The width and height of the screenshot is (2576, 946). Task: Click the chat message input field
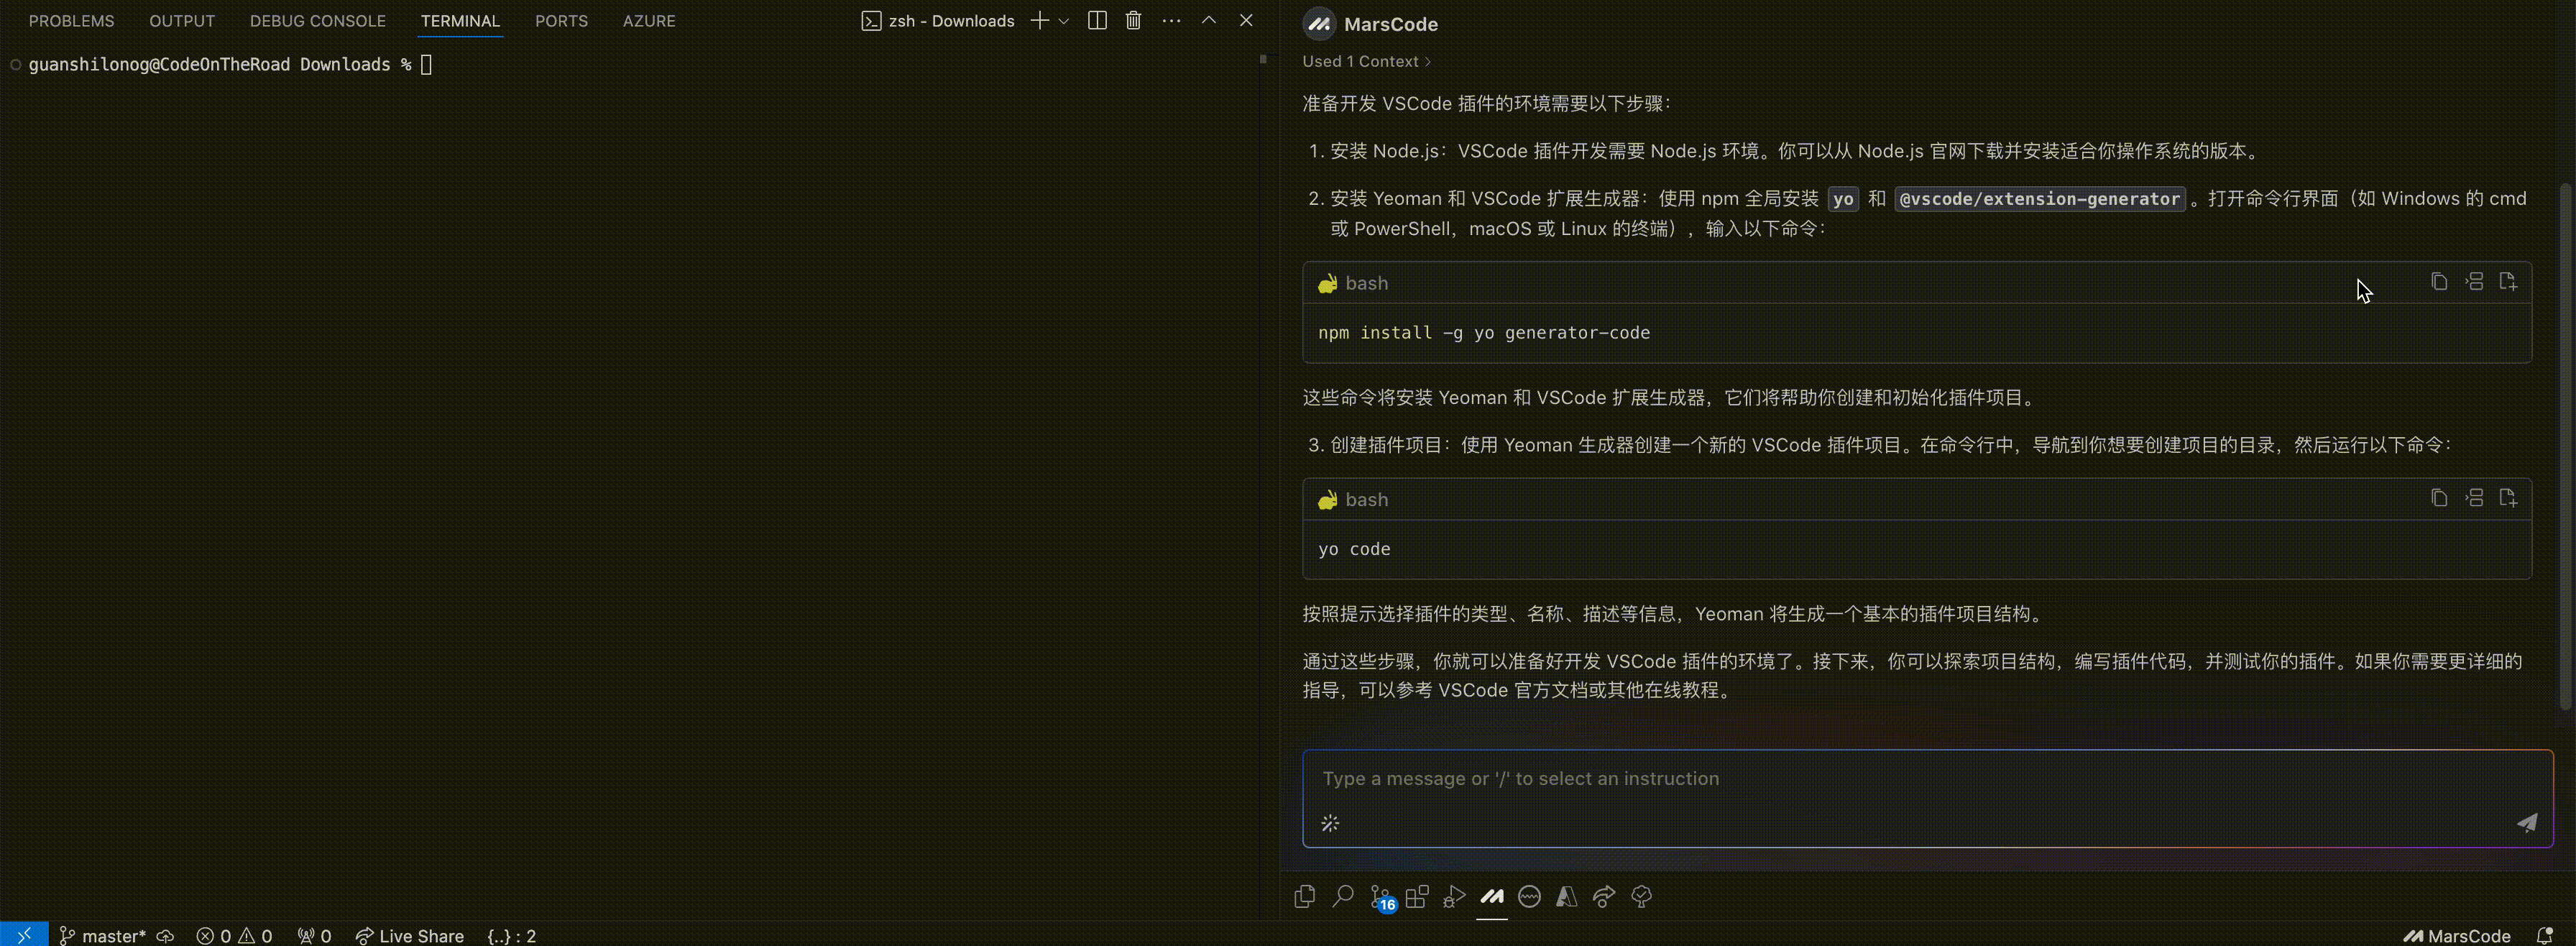click(1900, 779)
